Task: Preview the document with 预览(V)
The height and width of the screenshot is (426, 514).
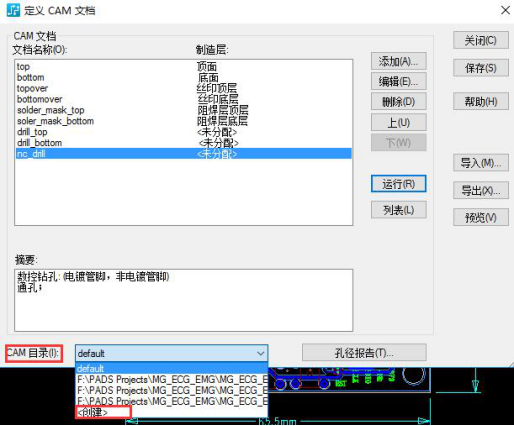Action: [x=481, y=217]
